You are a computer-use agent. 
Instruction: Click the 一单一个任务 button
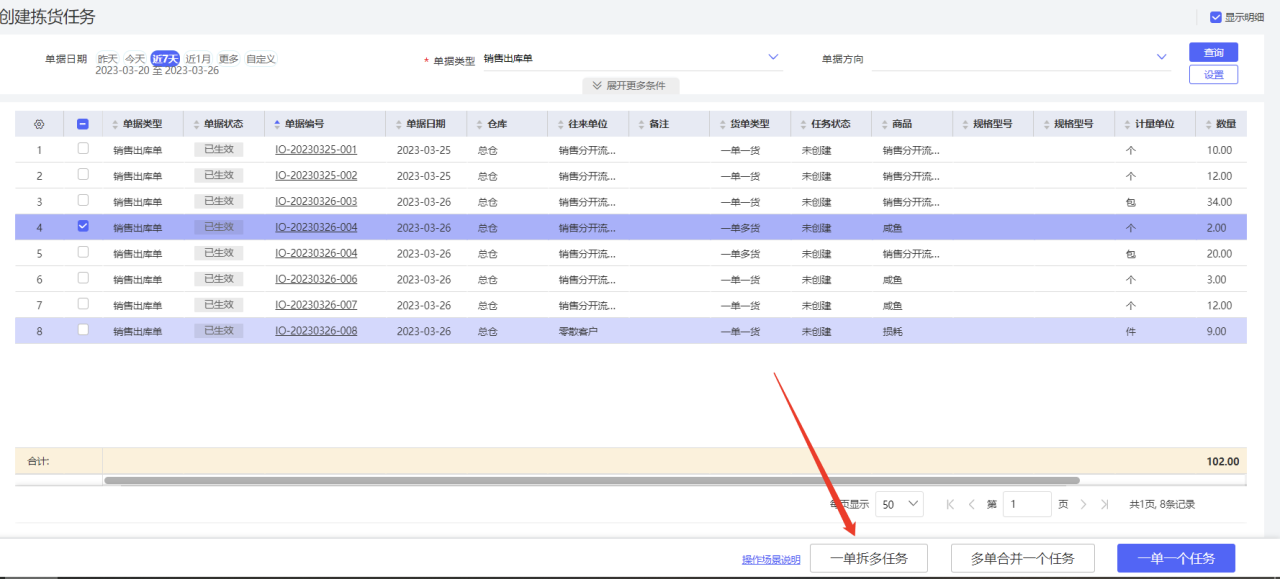(x=1176, y=558)
